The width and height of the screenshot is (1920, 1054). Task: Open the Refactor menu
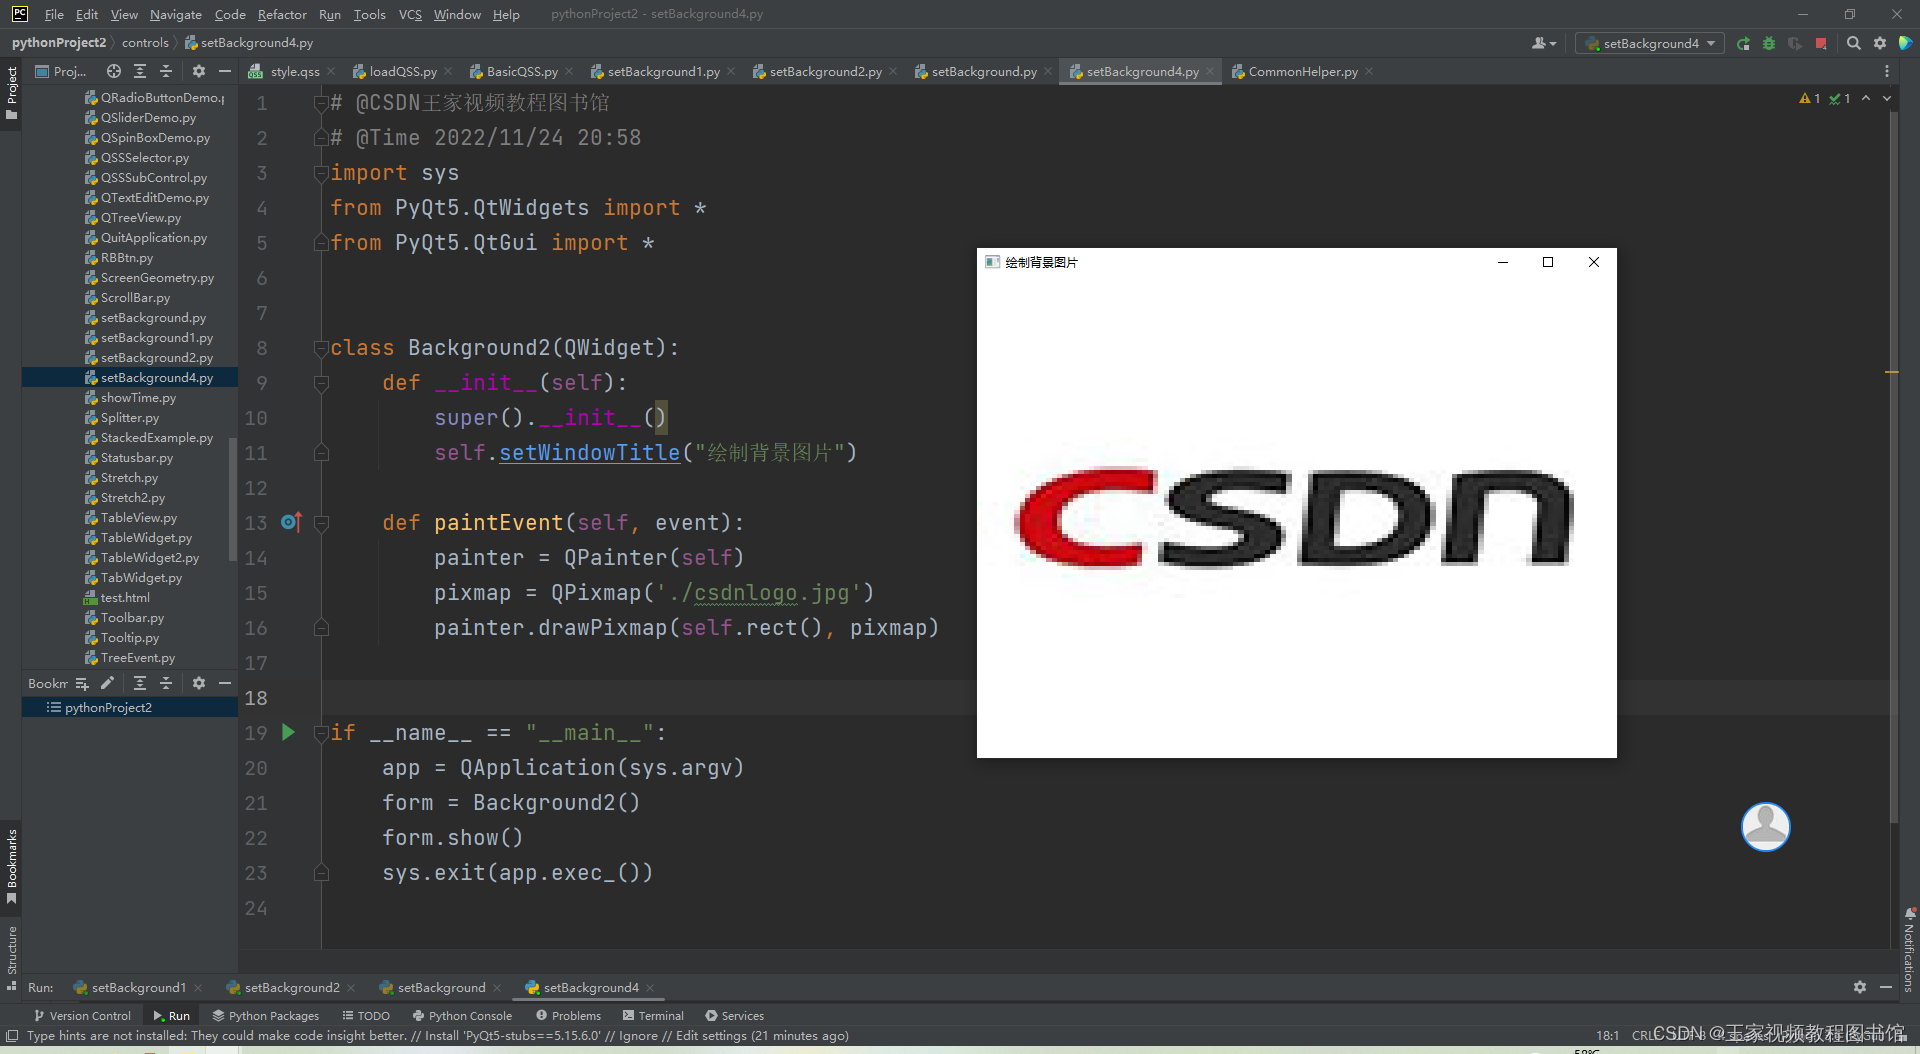282,14
